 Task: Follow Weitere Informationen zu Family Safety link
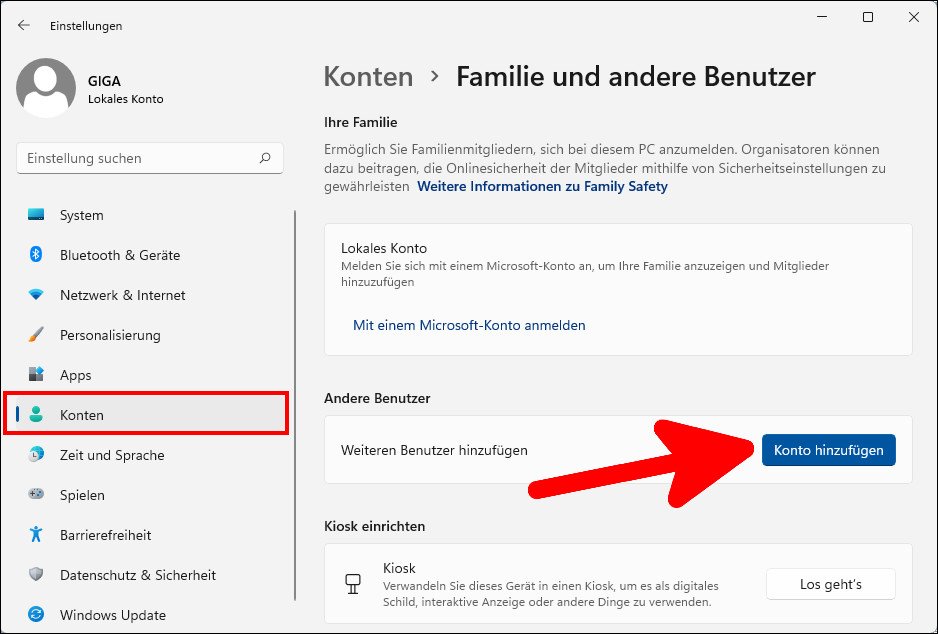[x=542, y=186]
